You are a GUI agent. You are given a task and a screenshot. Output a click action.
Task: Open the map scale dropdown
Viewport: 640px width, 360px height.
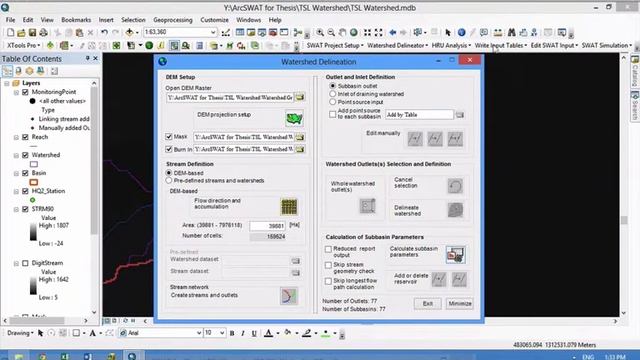[213, 32]
